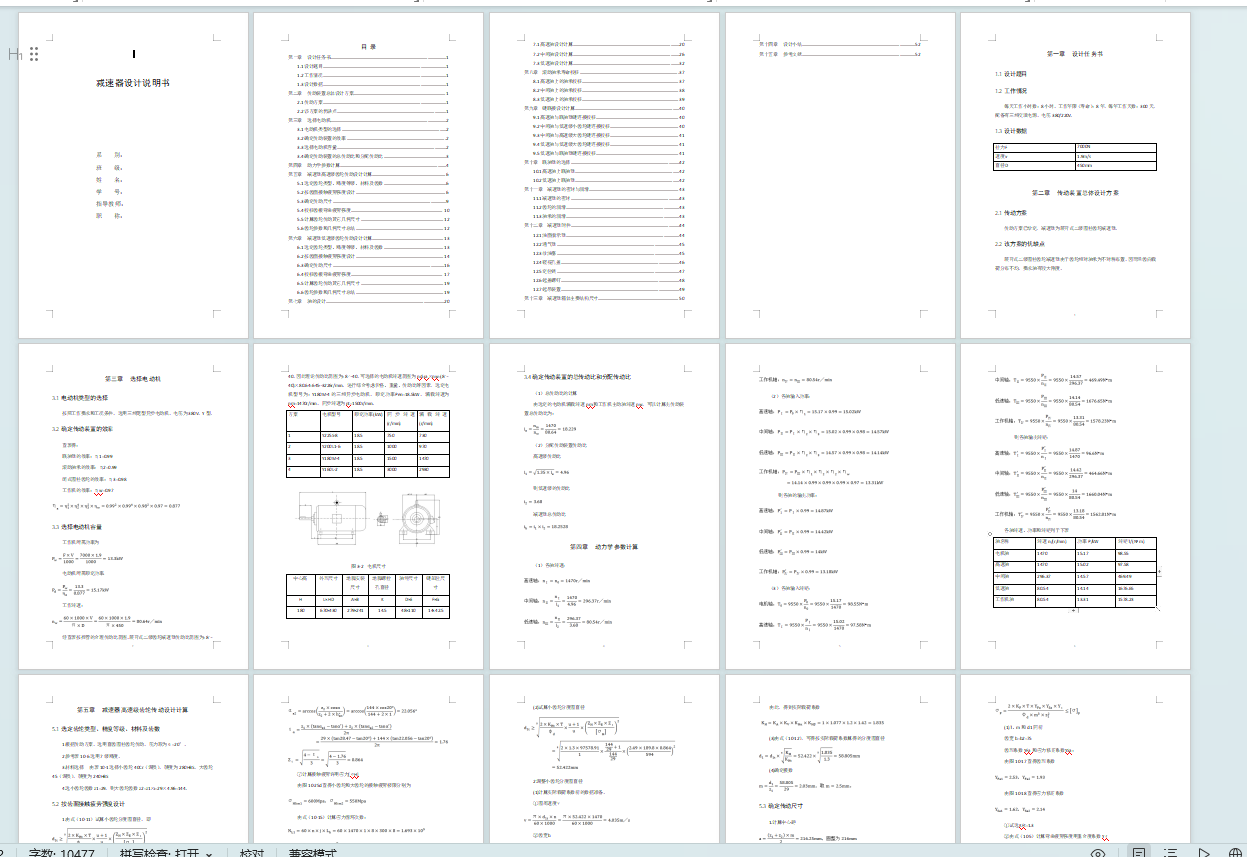Click the 职称 field on cover page
The height and width of the screenshot is (857, 1247).
point(109,215)
